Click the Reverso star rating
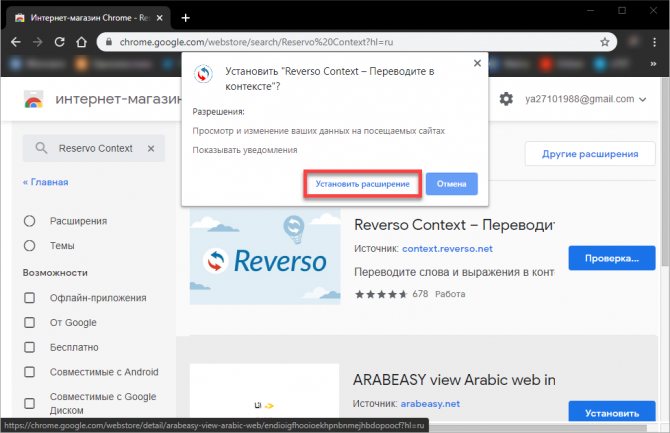Viewport: 670px width, 433px height. pos(381,294)
